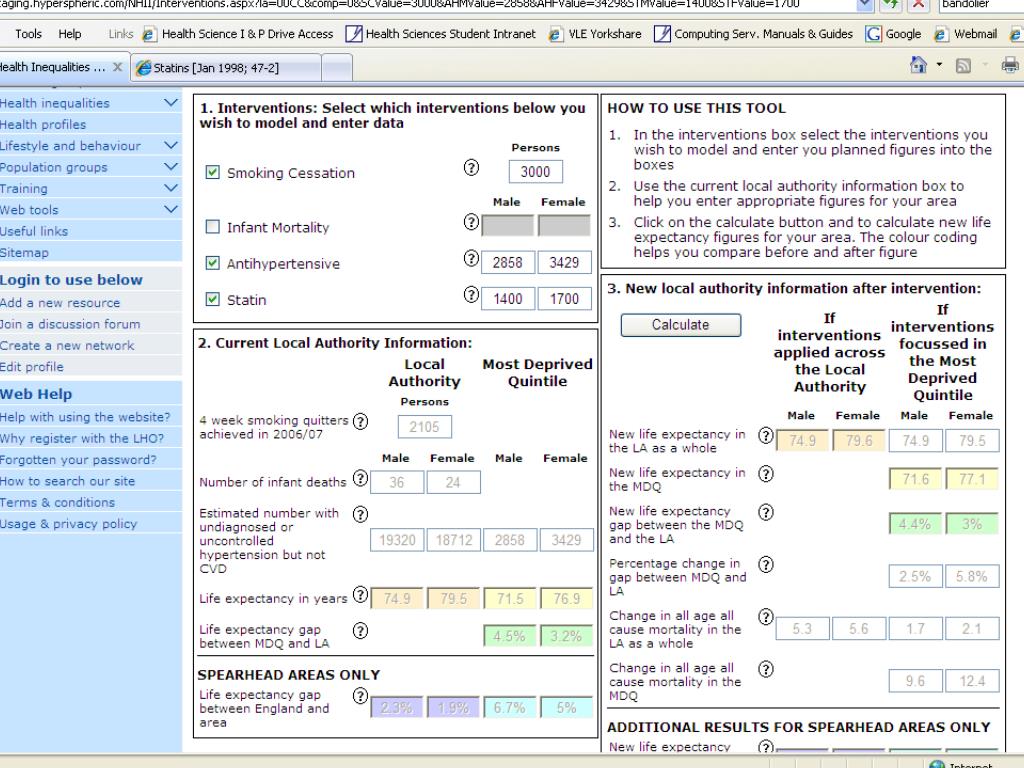The image size is (1024, 768).
Task: Click Join a discussion forum link
Action: pyautogui.click(x=70, y=325)
